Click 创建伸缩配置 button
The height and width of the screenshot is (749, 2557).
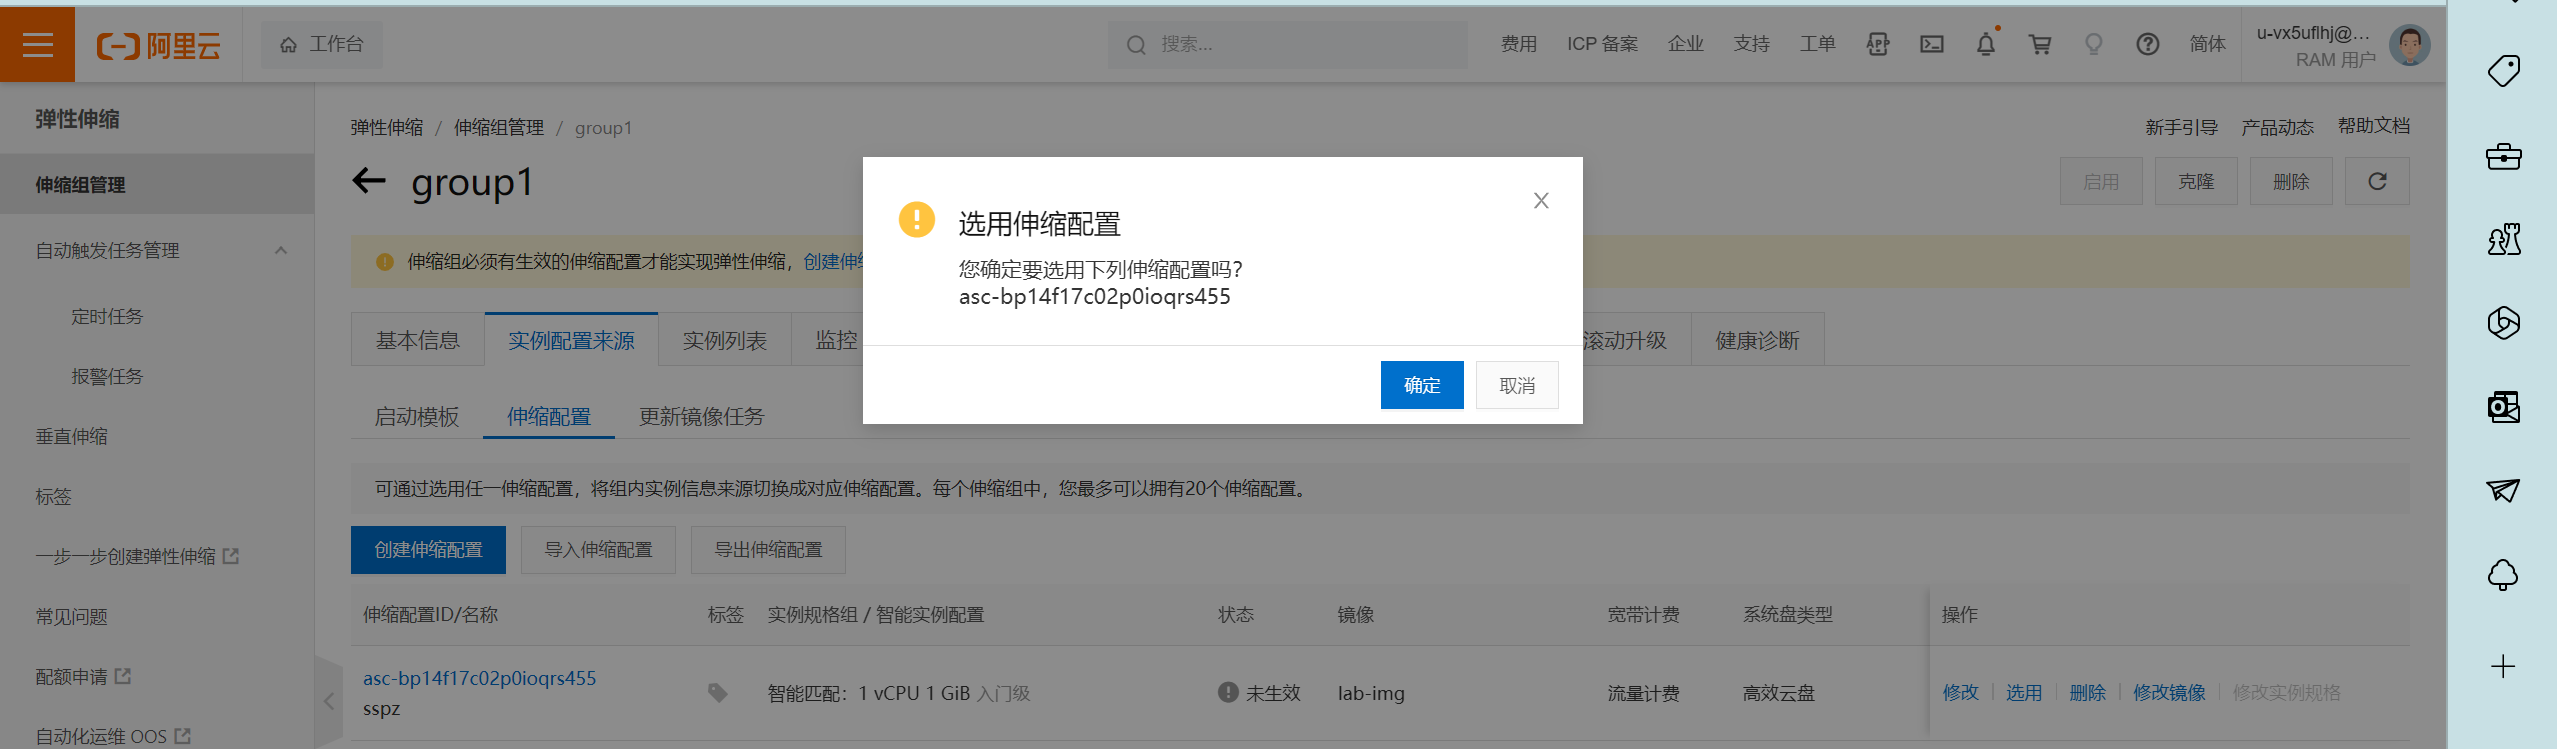pos(428,550)
